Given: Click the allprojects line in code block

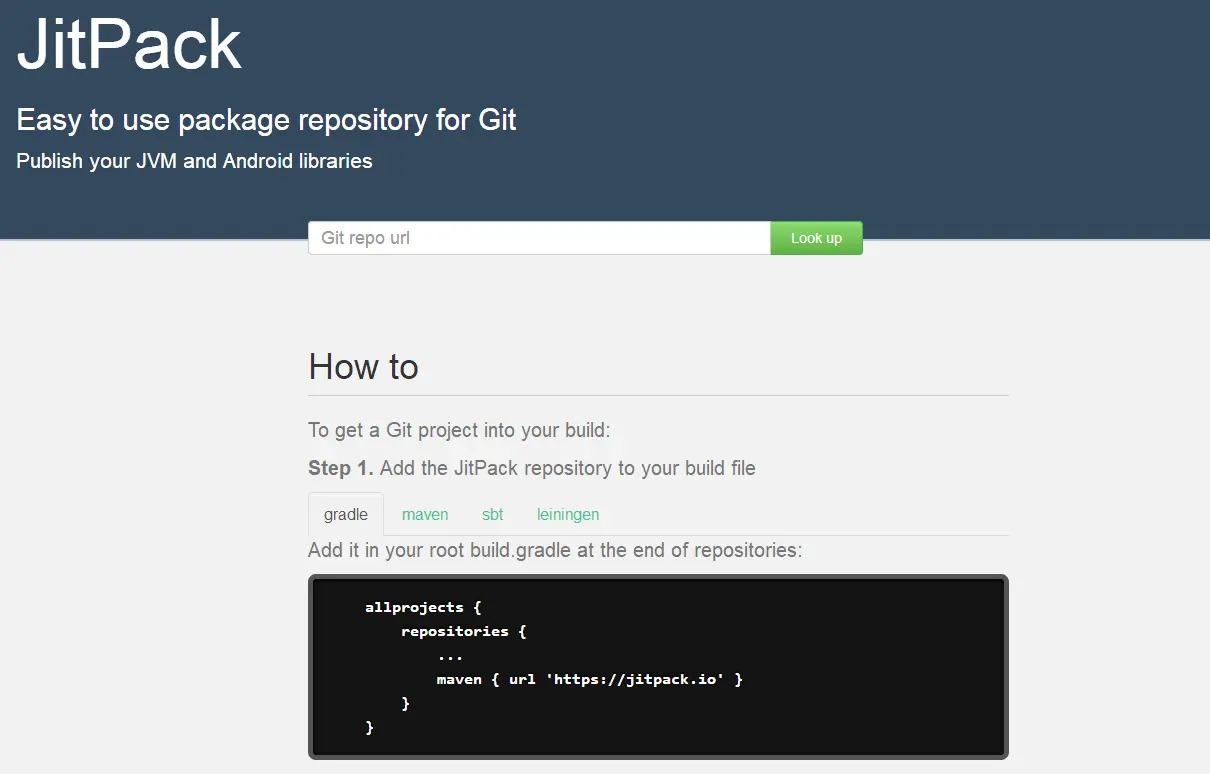Looking at the screenshot, I should coord(424,607).
